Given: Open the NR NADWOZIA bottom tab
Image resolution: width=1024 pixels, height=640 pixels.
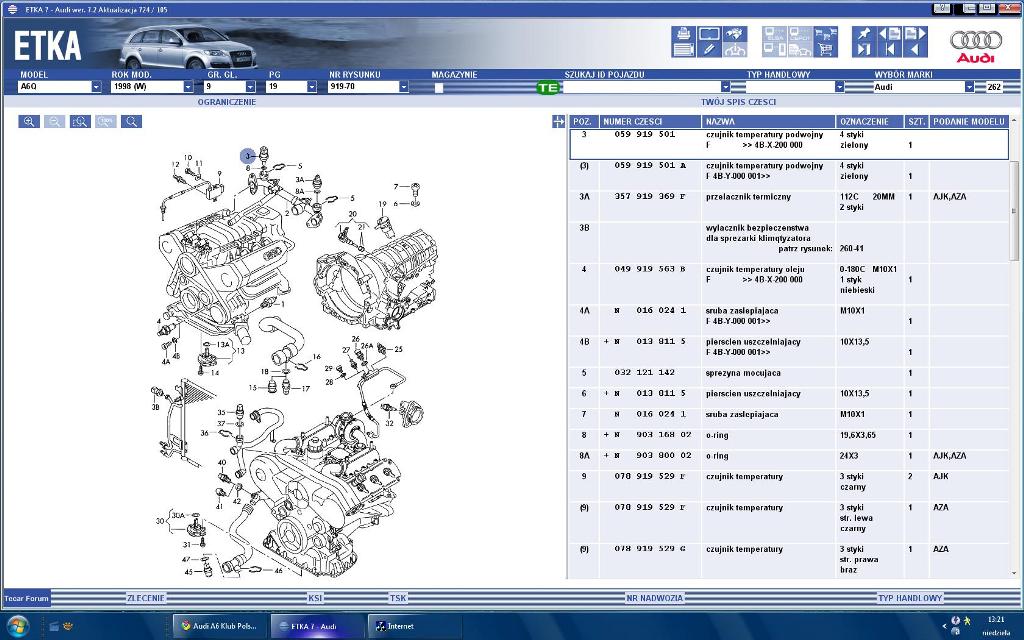Looking at the screenshot, I should [x=654, y=598].
